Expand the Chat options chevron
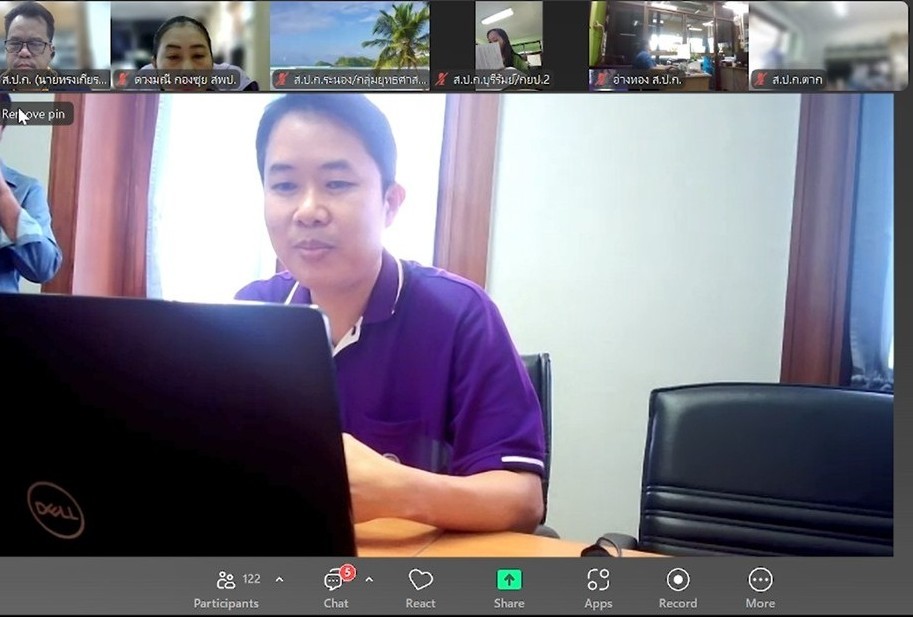 [x=369, y=579]
